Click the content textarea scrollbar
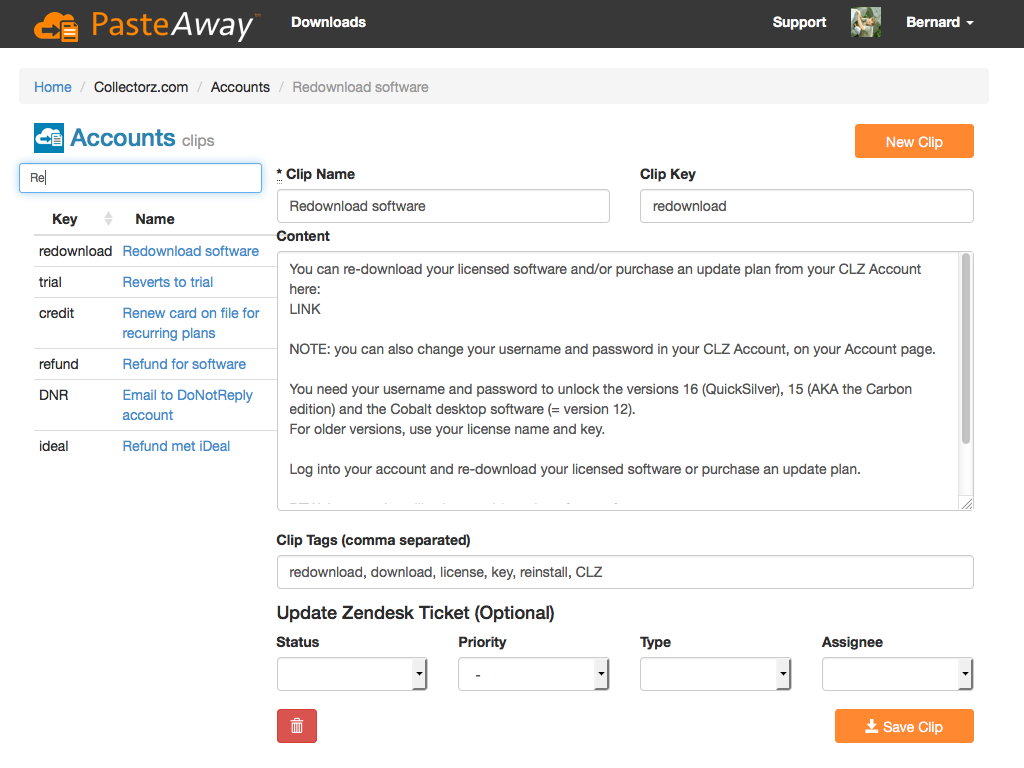This screenshot has height=768, width=1024. (966, 350)
